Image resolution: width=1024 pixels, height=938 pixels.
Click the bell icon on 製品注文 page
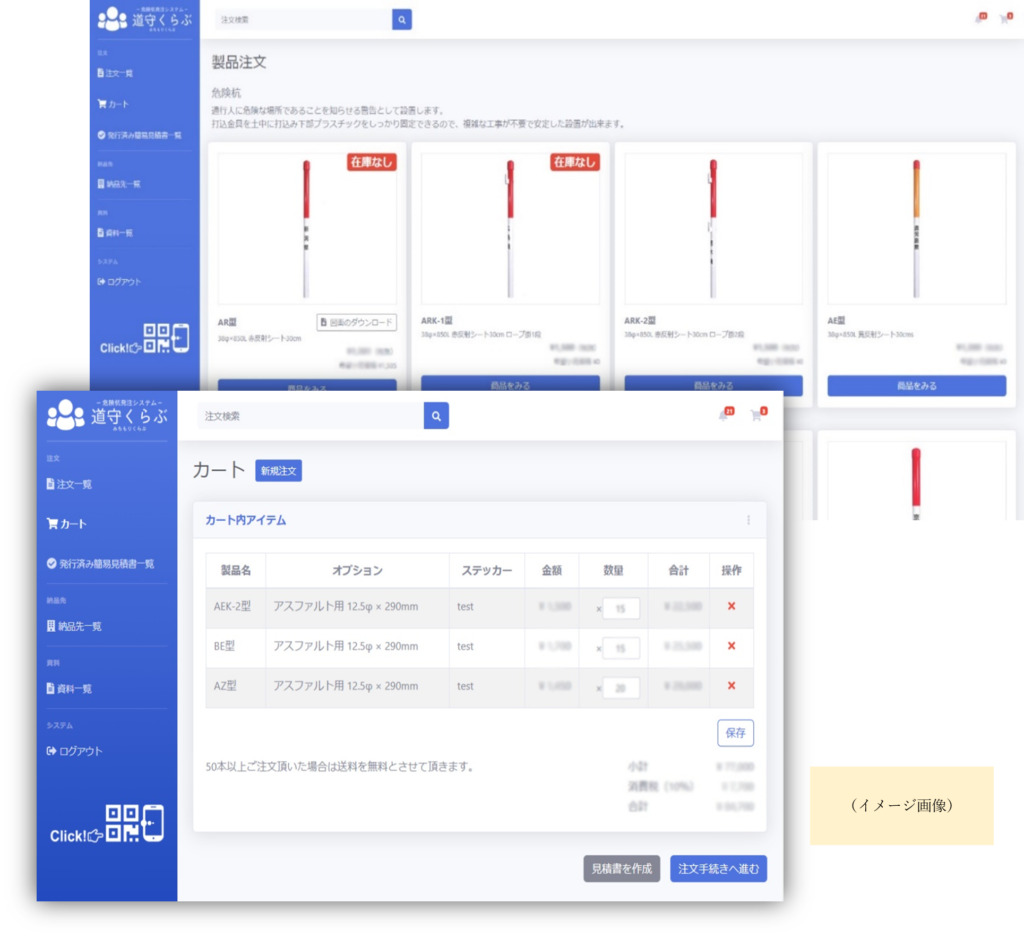tap(979, 19)
